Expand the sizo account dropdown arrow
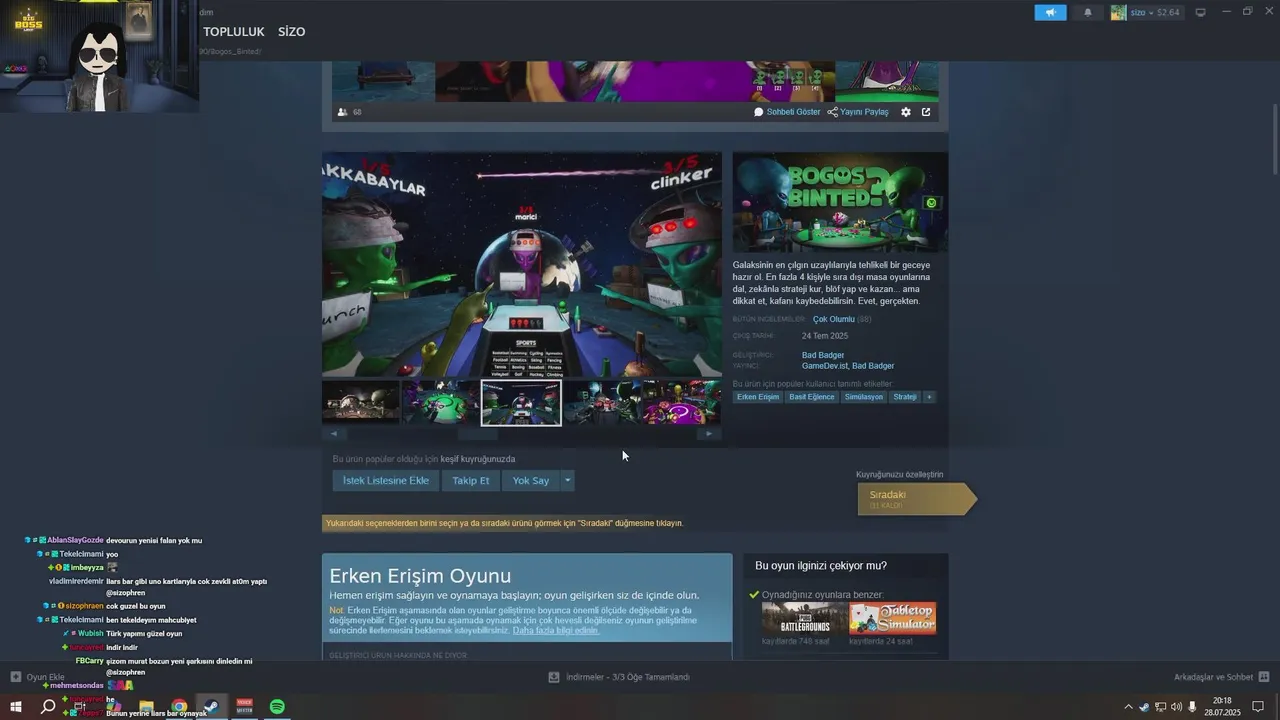The width and height of the screenshot is (1280, 720). coord(1149,13)
